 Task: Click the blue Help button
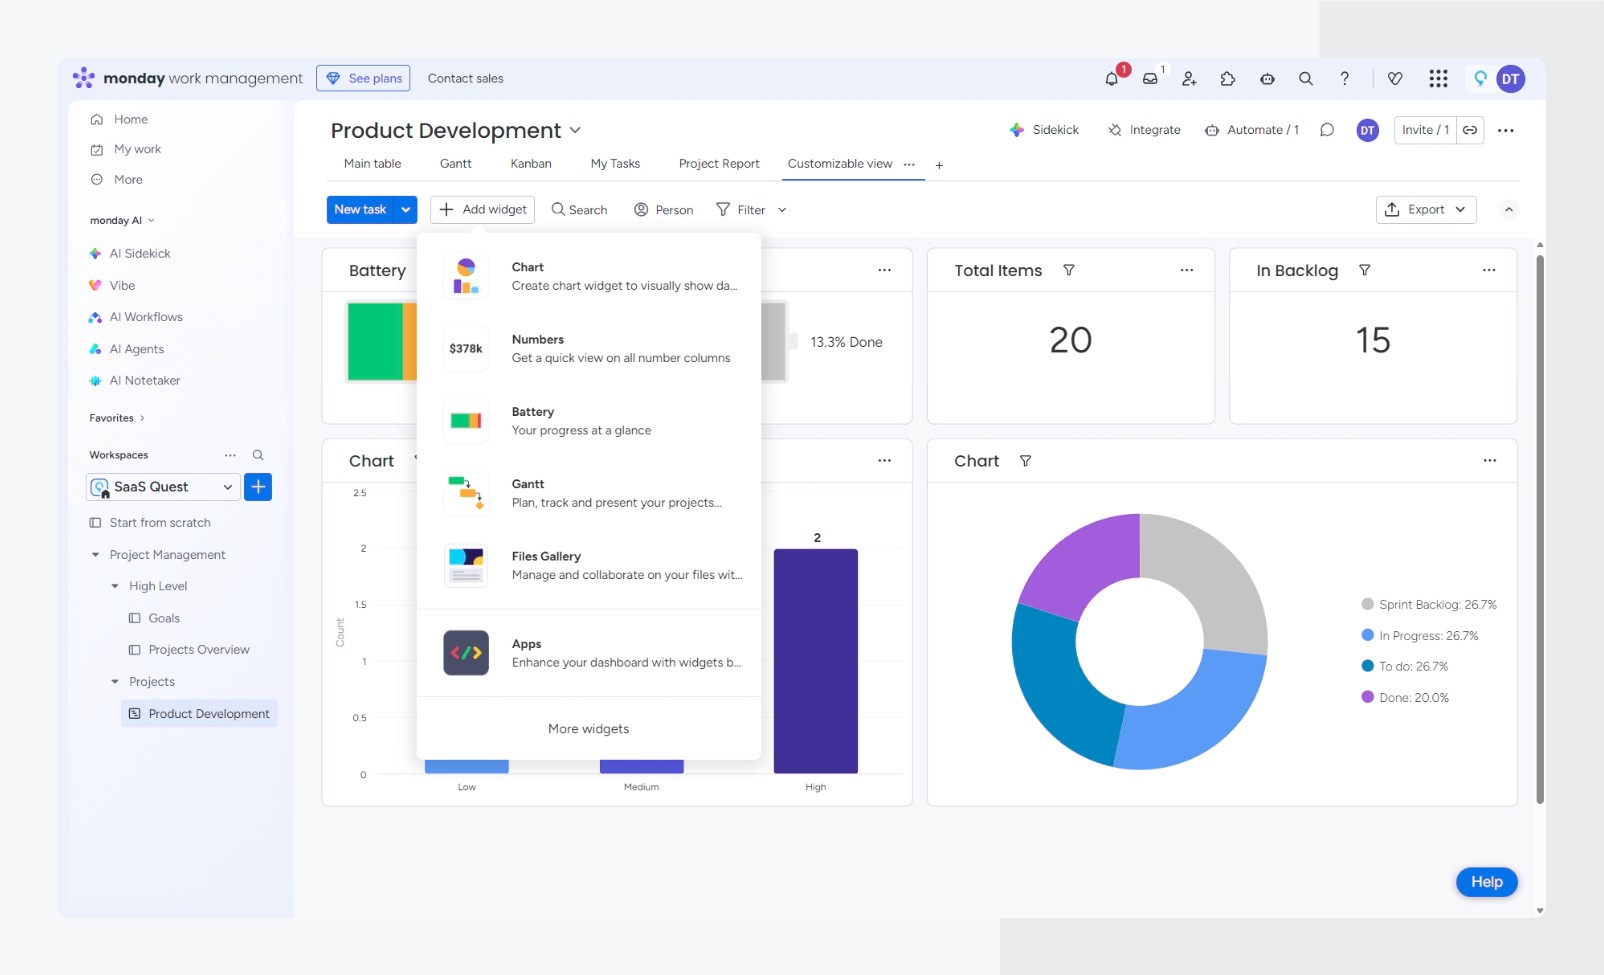click(x=1487, y=882)
